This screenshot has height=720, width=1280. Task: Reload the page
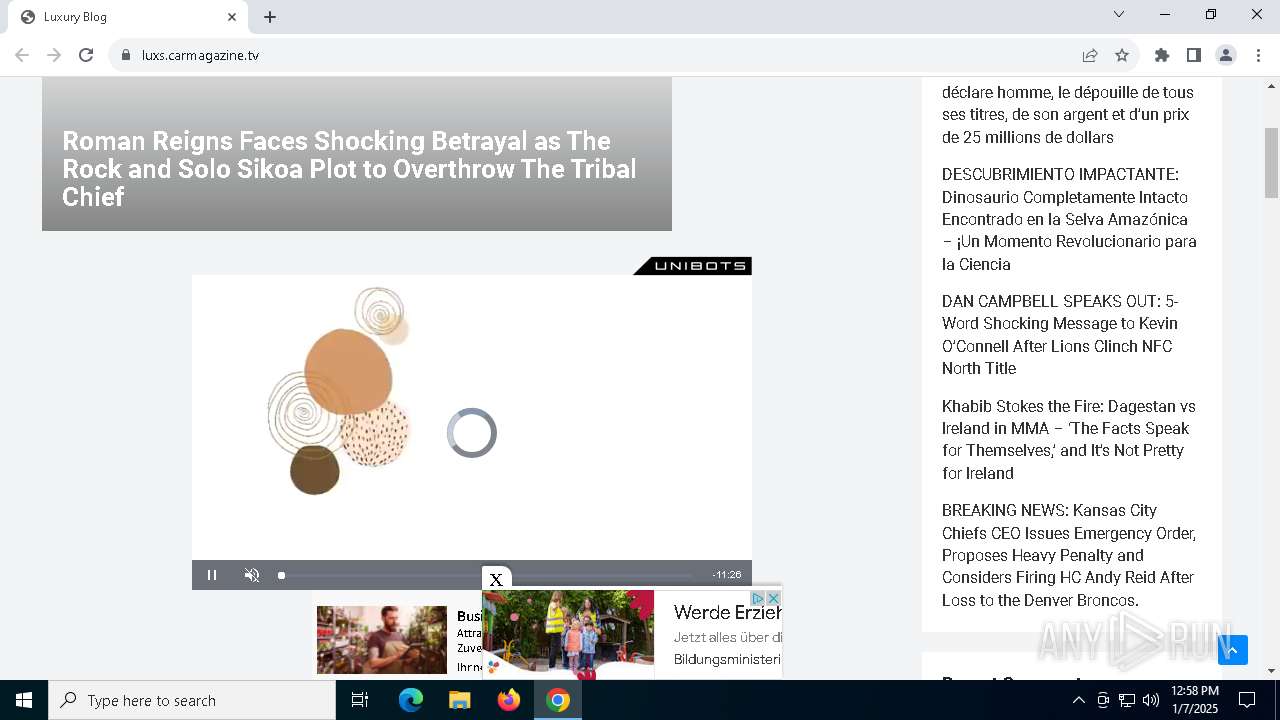86,55
